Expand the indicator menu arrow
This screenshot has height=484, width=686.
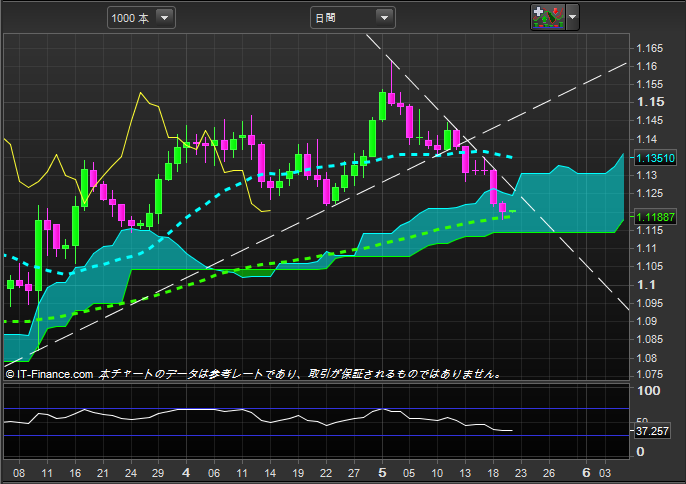coord(572,18)
